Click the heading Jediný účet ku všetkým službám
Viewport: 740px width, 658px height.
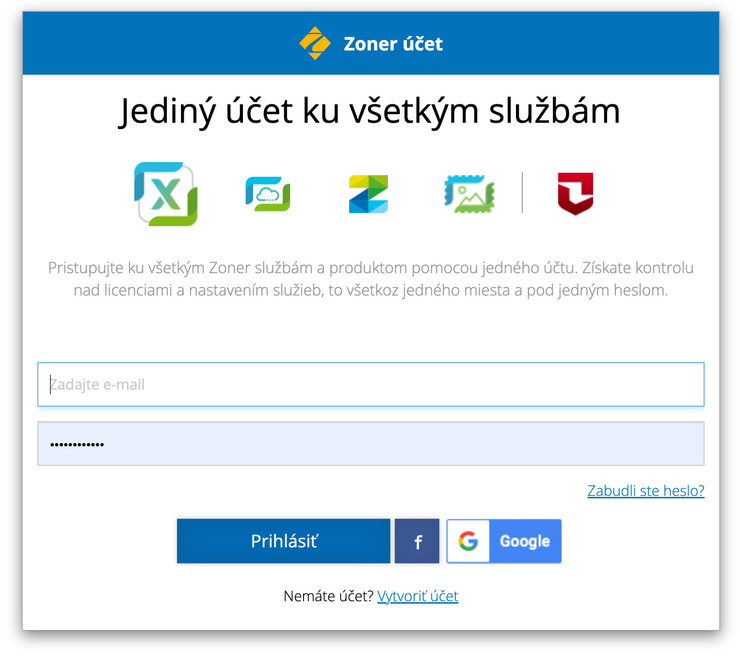pyautogui.click(x=370, y=111)
